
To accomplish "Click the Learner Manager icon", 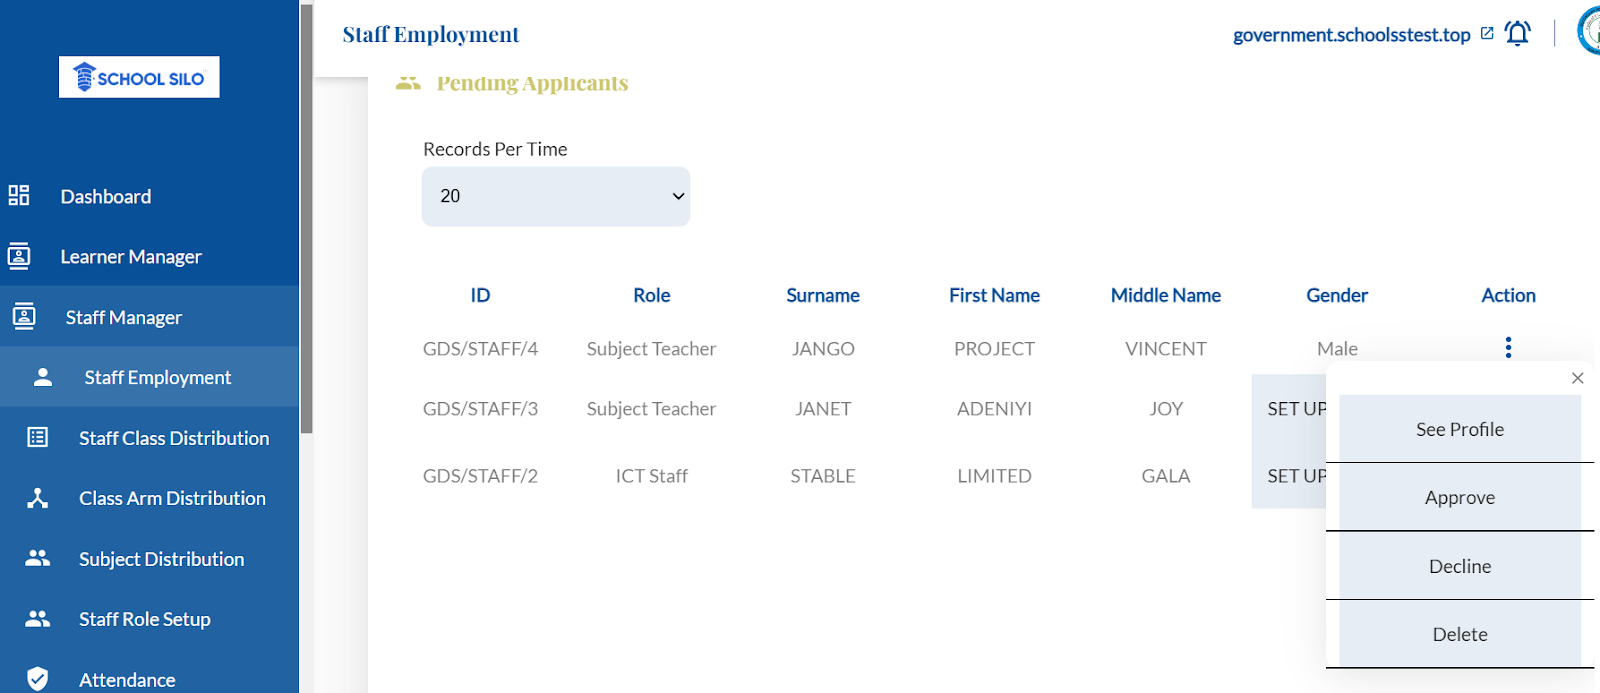I will 19,256.
